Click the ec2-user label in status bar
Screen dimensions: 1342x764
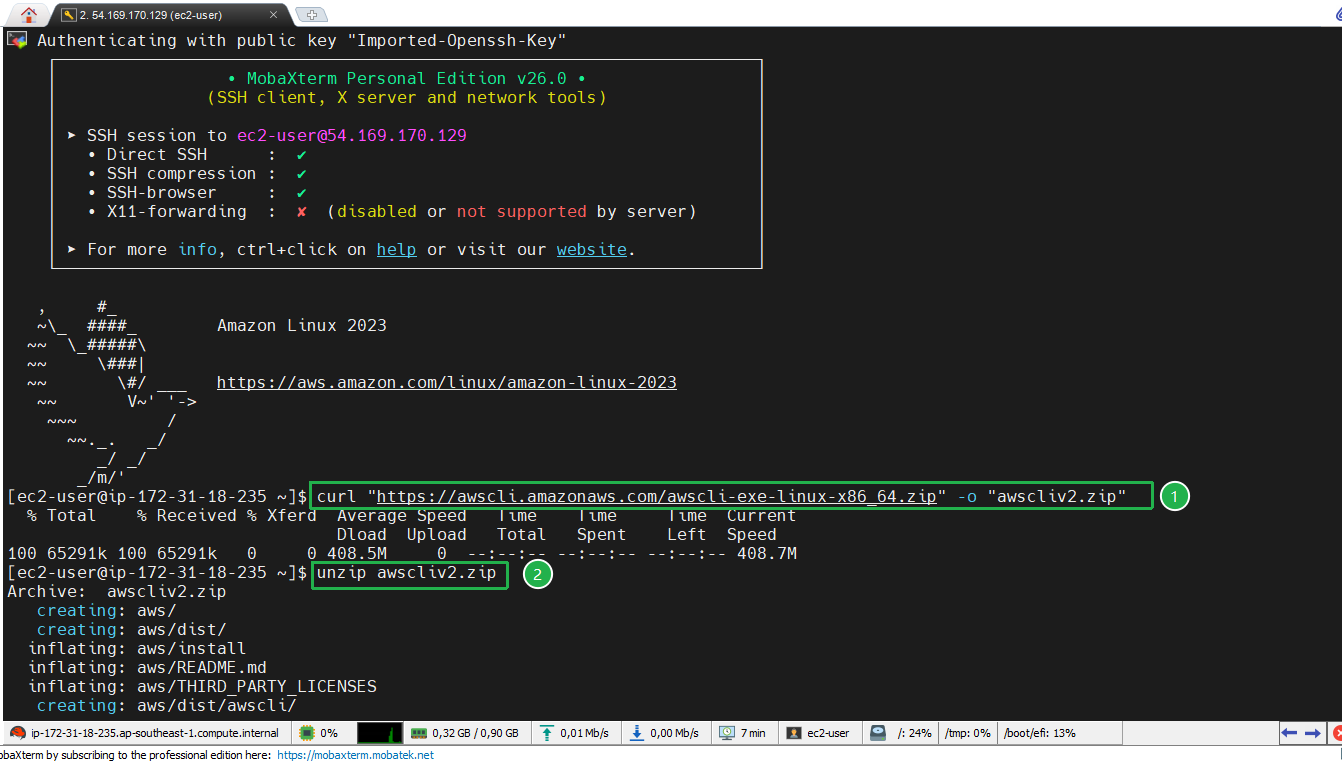coord(828,733)
